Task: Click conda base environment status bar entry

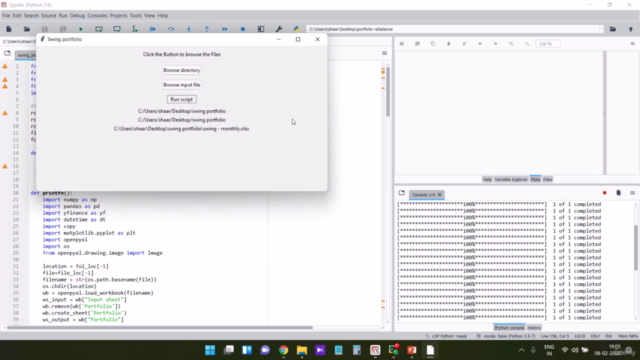Action: click(x=505, y=336)
